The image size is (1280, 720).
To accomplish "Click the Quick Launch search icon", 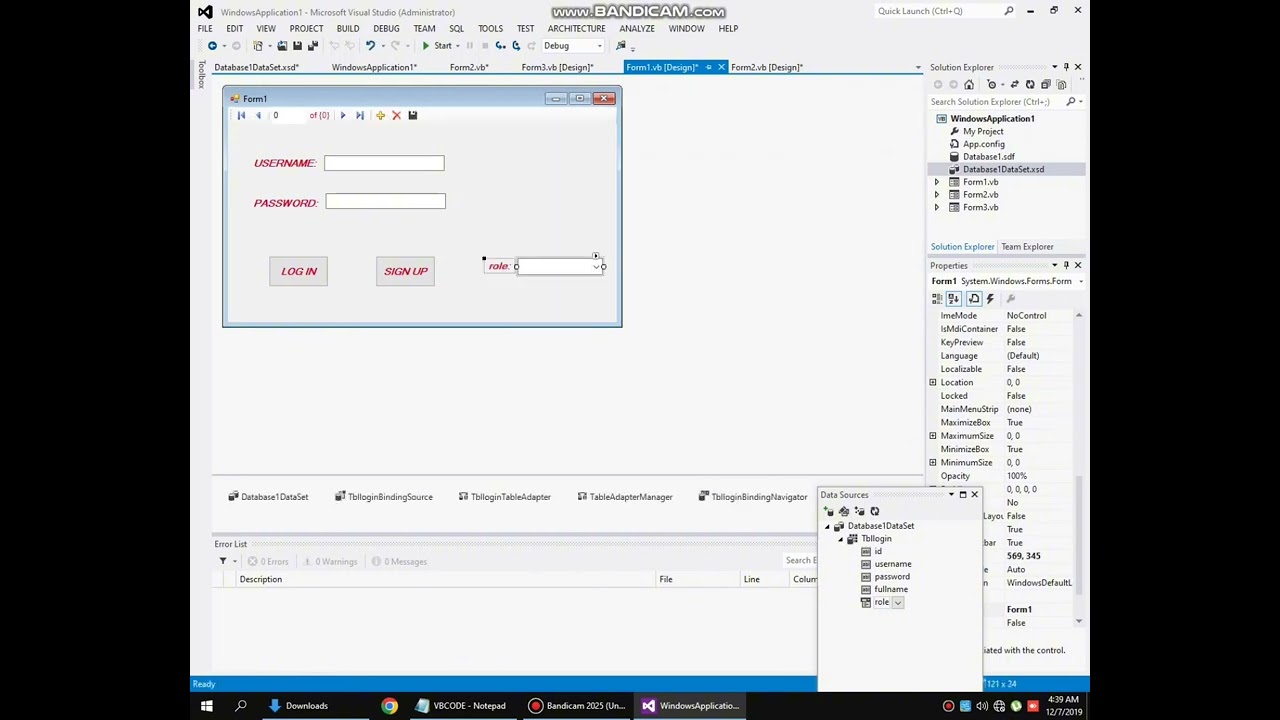I will tap(1008, 11).
